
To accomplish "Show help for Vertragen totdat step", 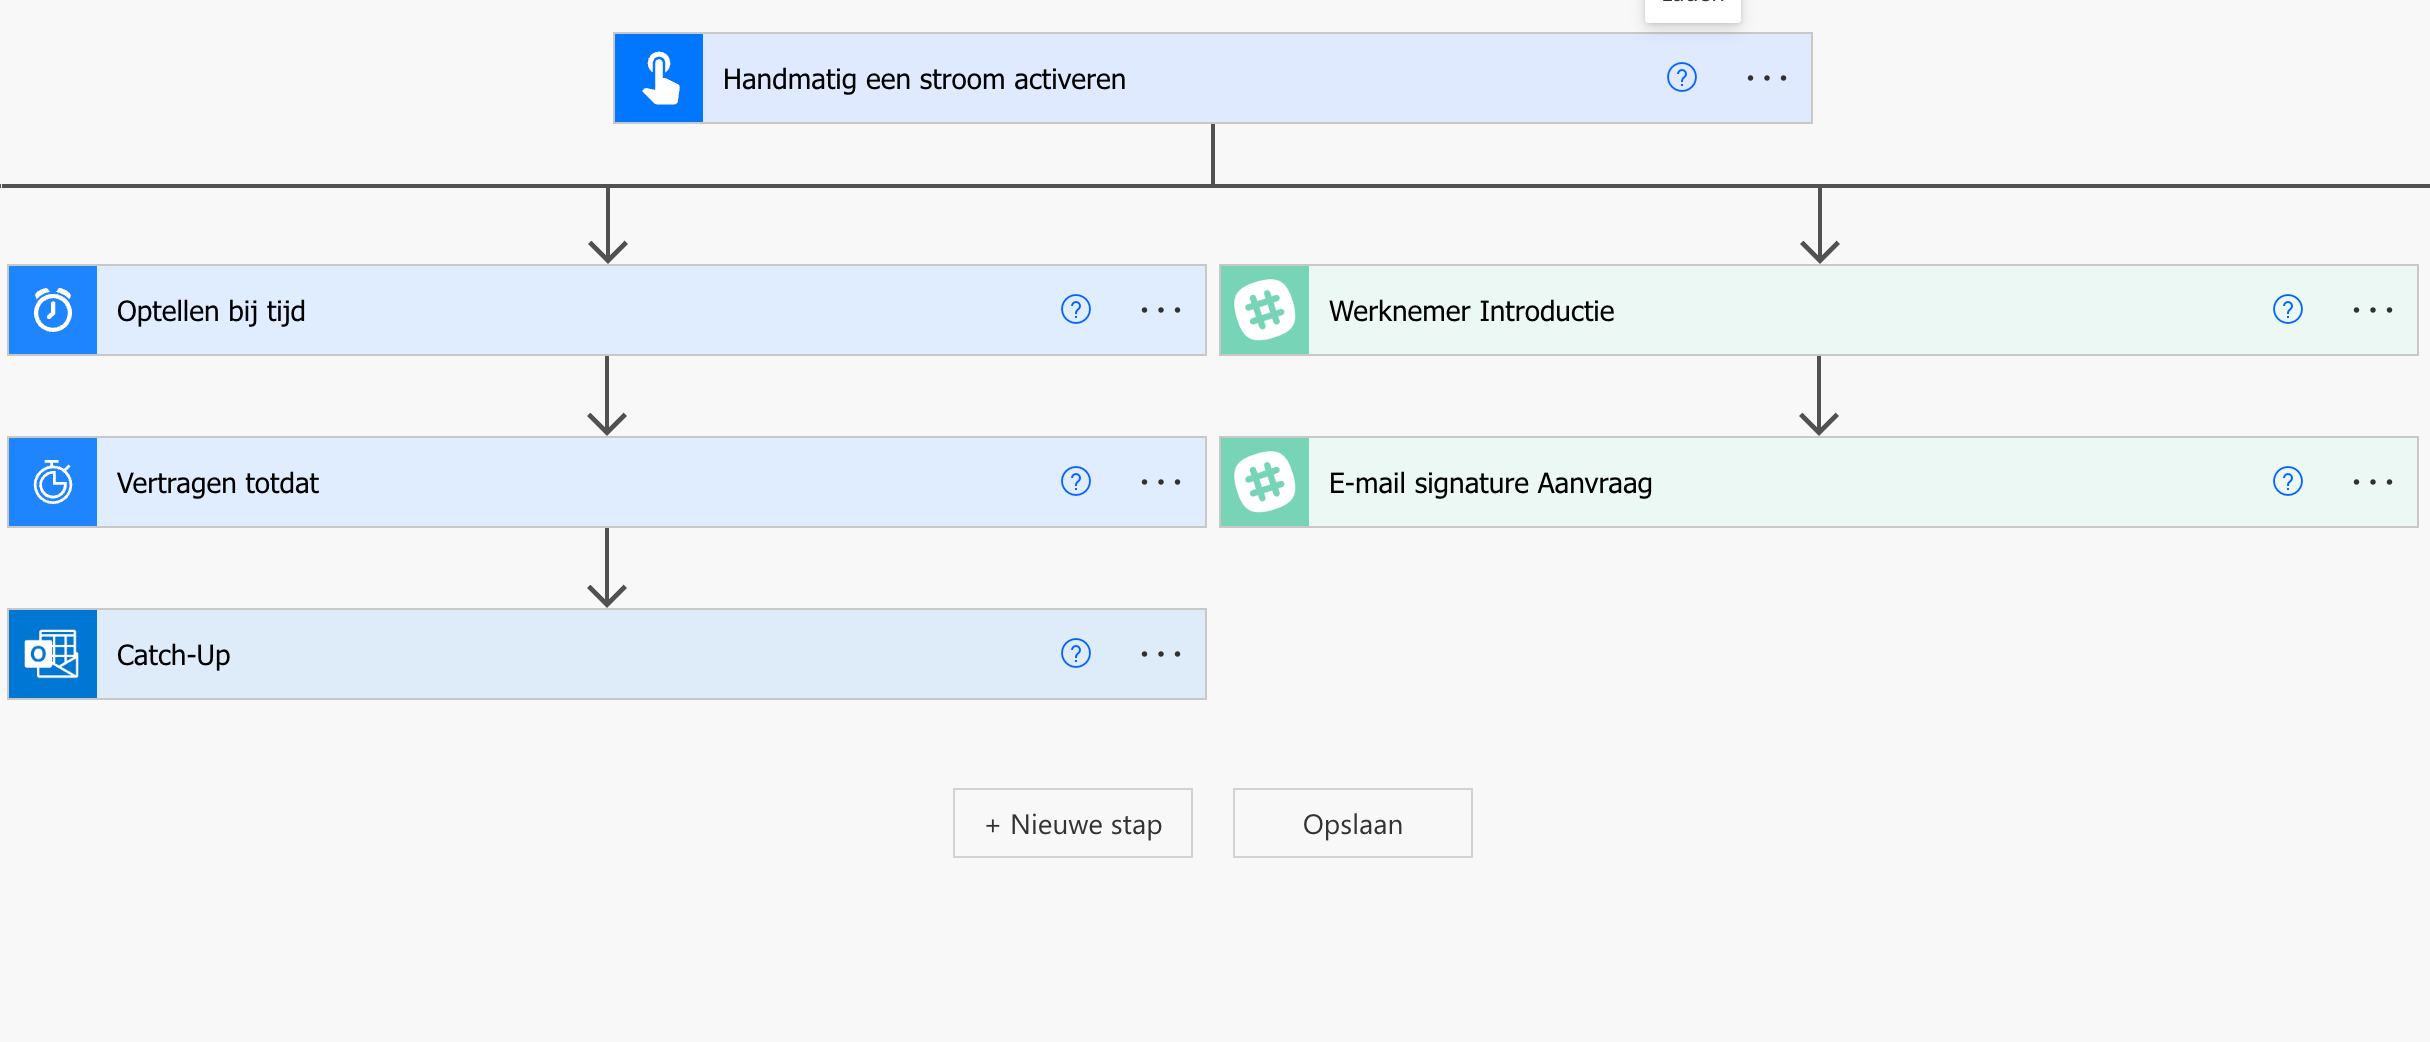I will click(x=1075, y=482).
